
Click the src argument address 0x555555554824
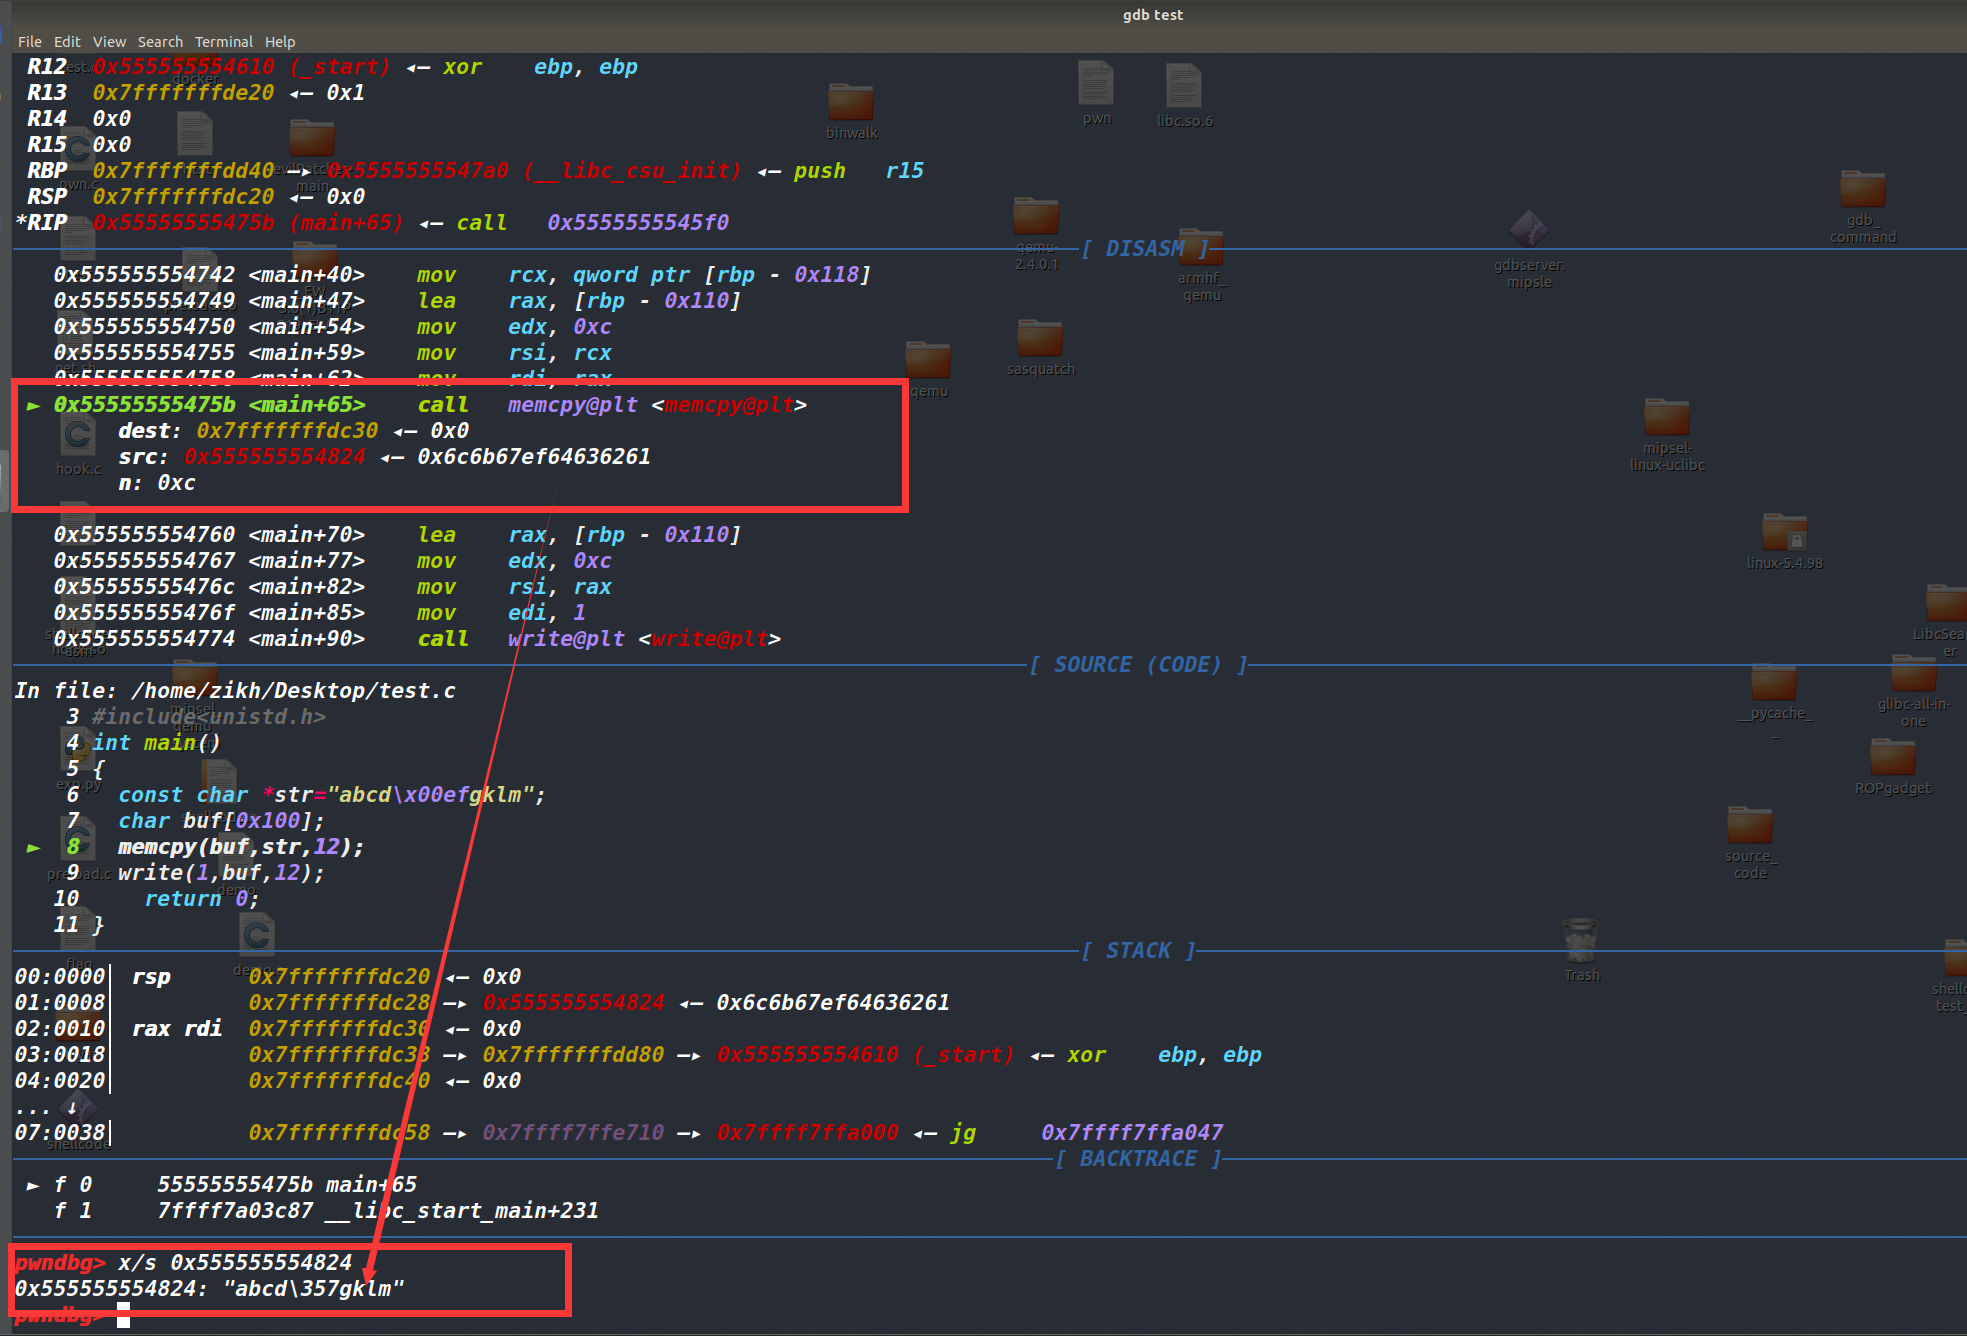pos(274,456)
